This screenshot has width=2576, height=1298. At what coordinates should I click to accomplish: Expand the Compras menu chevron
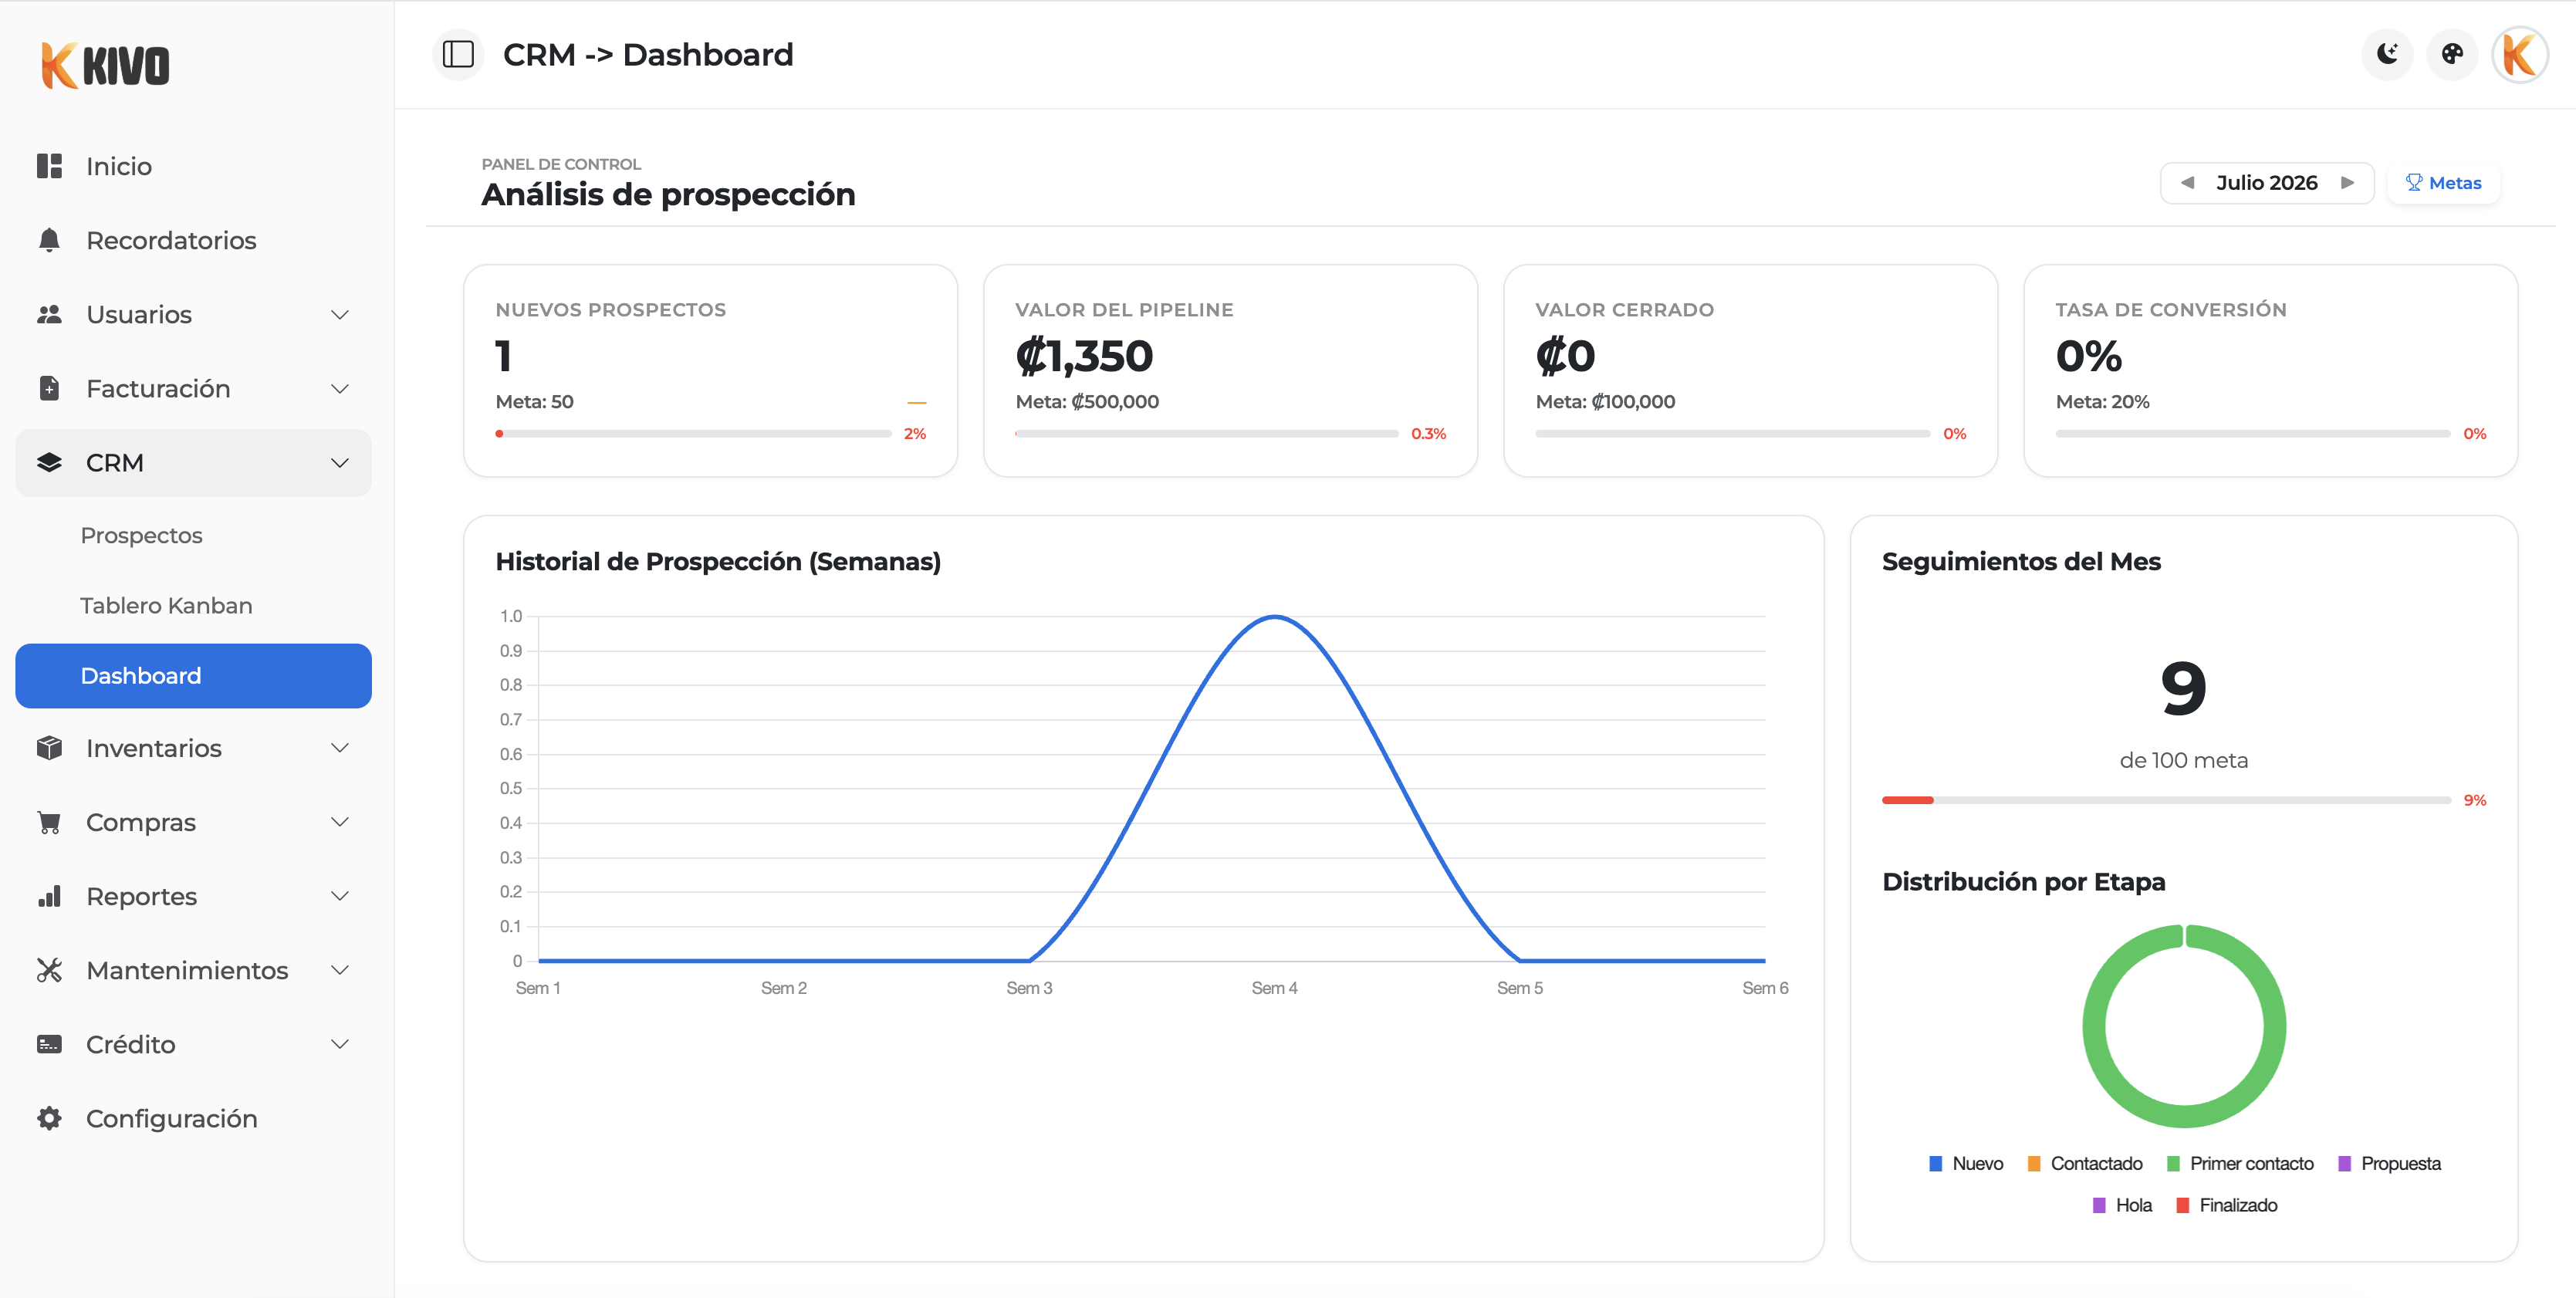340,822
